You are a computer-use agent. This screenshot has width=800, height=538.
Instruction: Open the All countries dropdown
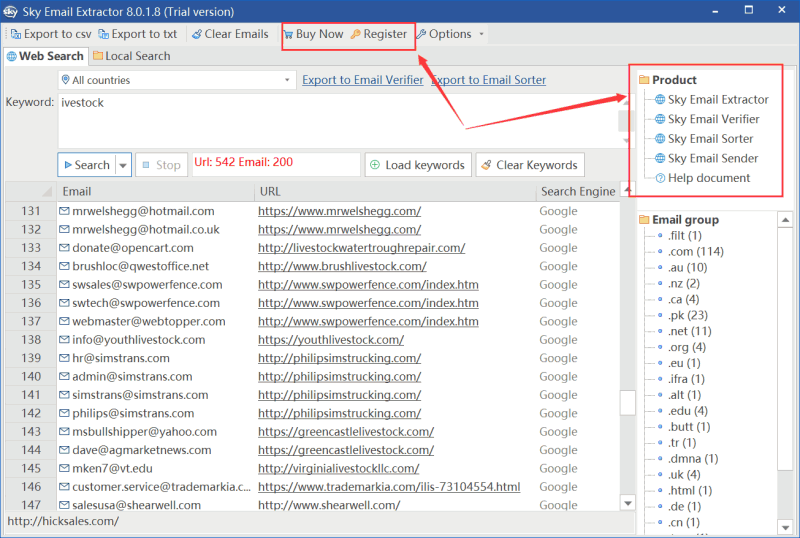point(177,80)
